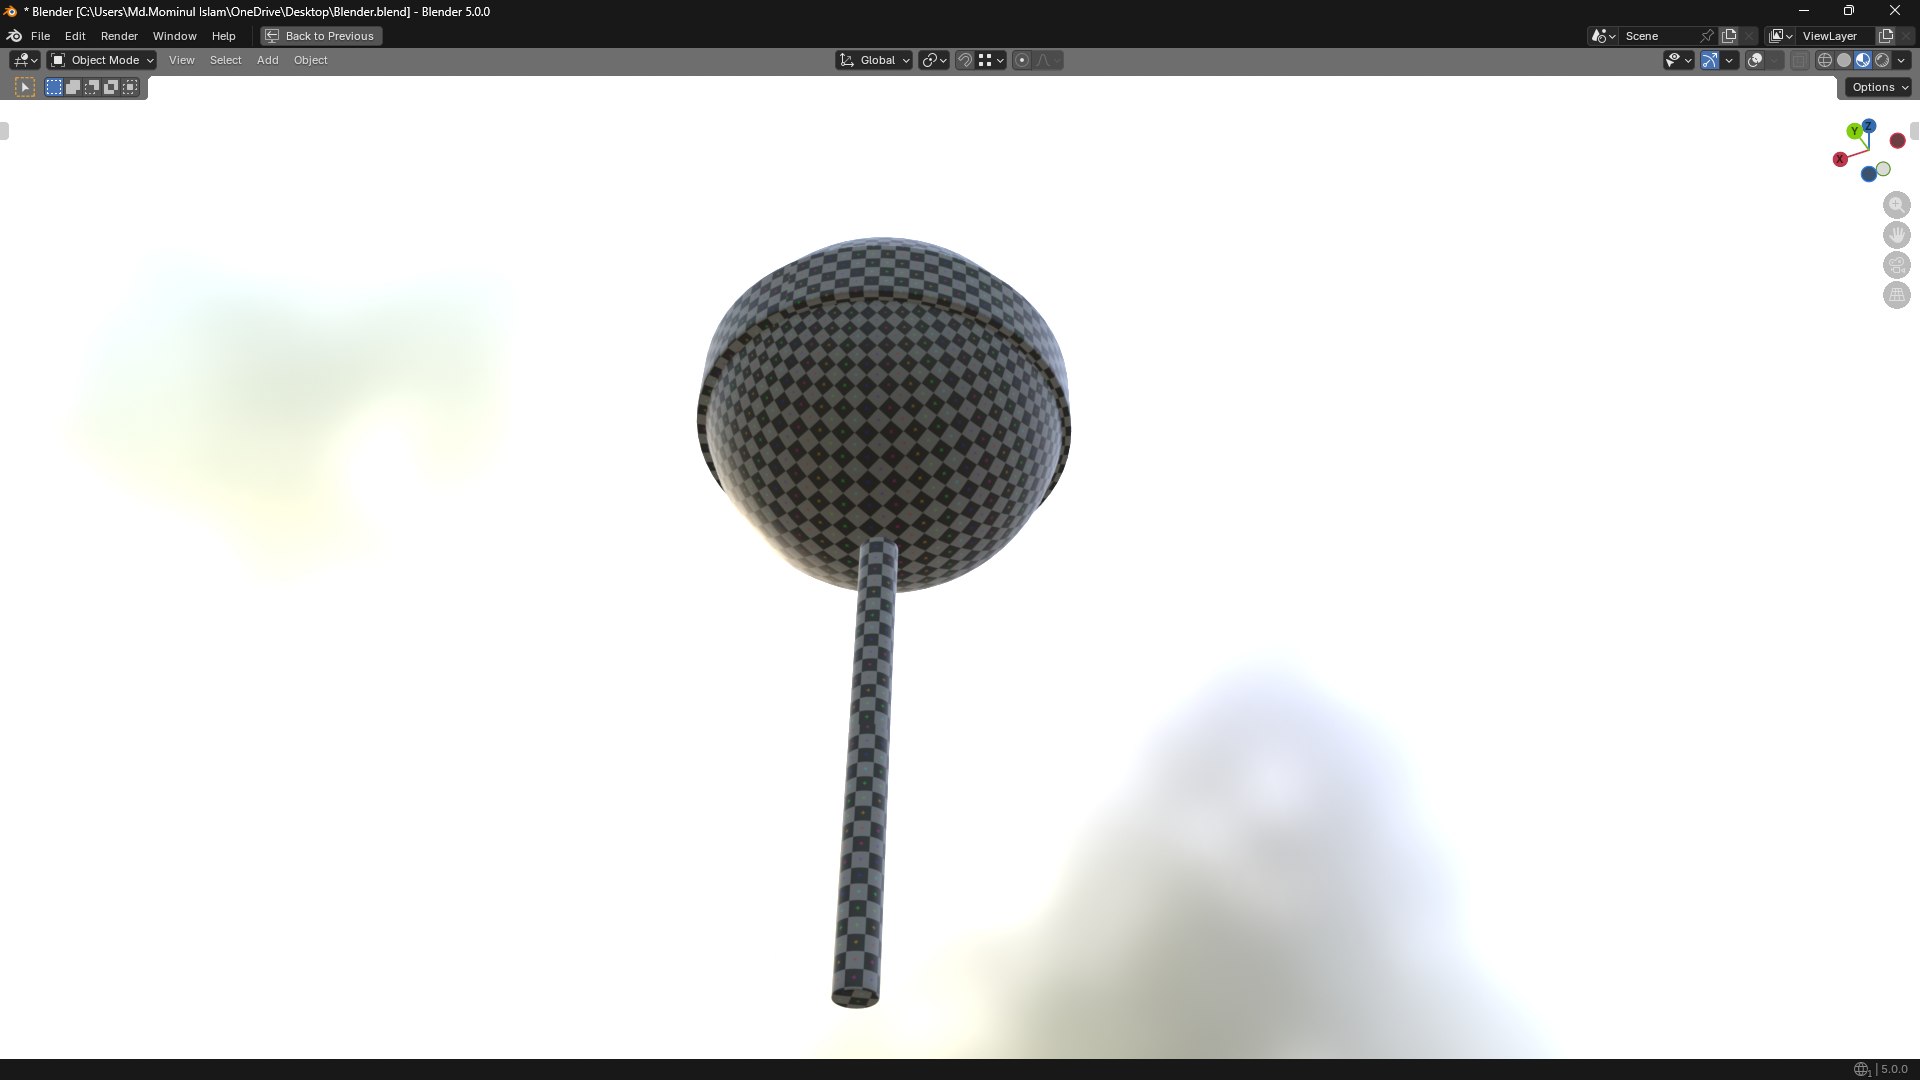This screenshot has width=1920, height=1080.
Task: Open the Render menu
Action: 119,36
